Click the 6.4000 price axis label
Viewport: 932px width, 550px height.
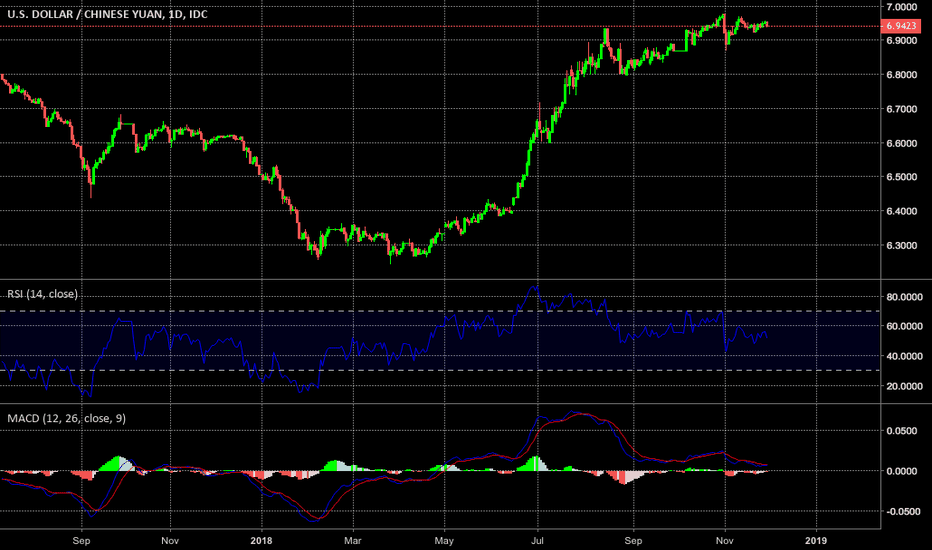(x=902, y=211)
